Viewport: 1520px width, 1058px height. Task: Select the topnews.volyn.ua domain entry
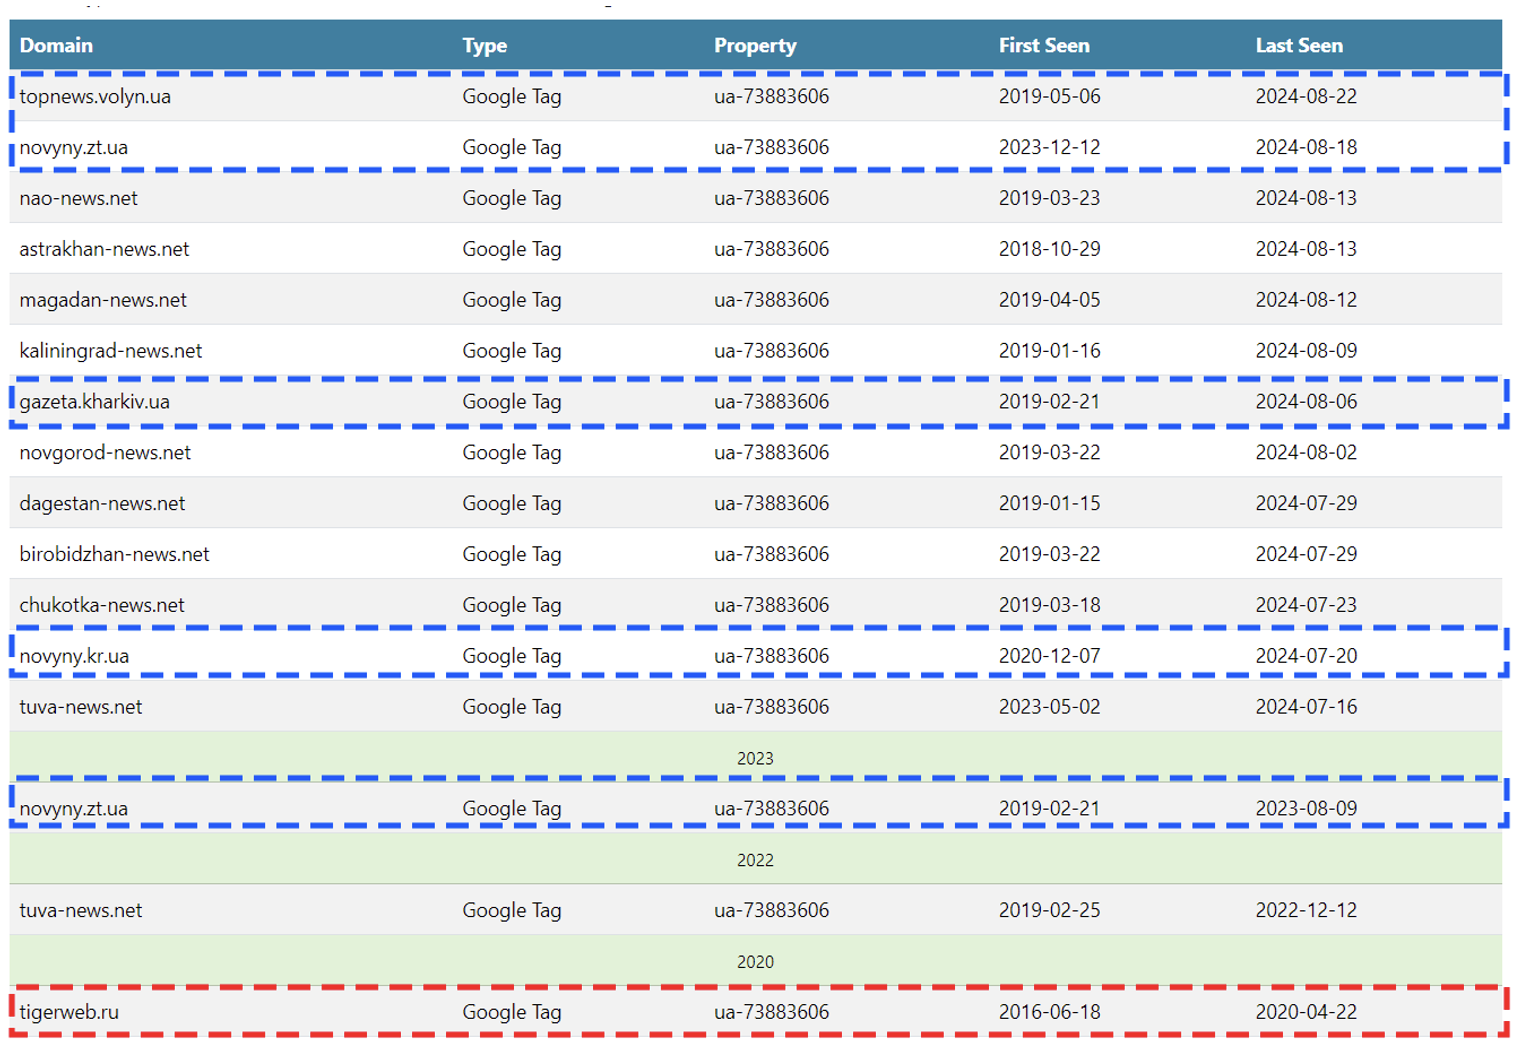tap(95, 96)
